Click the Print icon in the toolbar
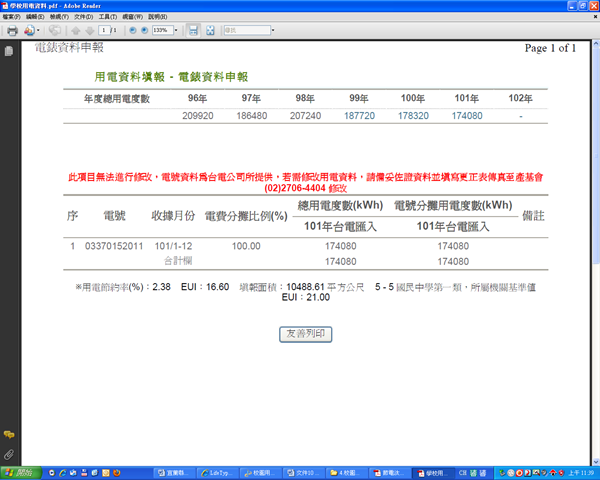600x480 pixels. (12, 30)
